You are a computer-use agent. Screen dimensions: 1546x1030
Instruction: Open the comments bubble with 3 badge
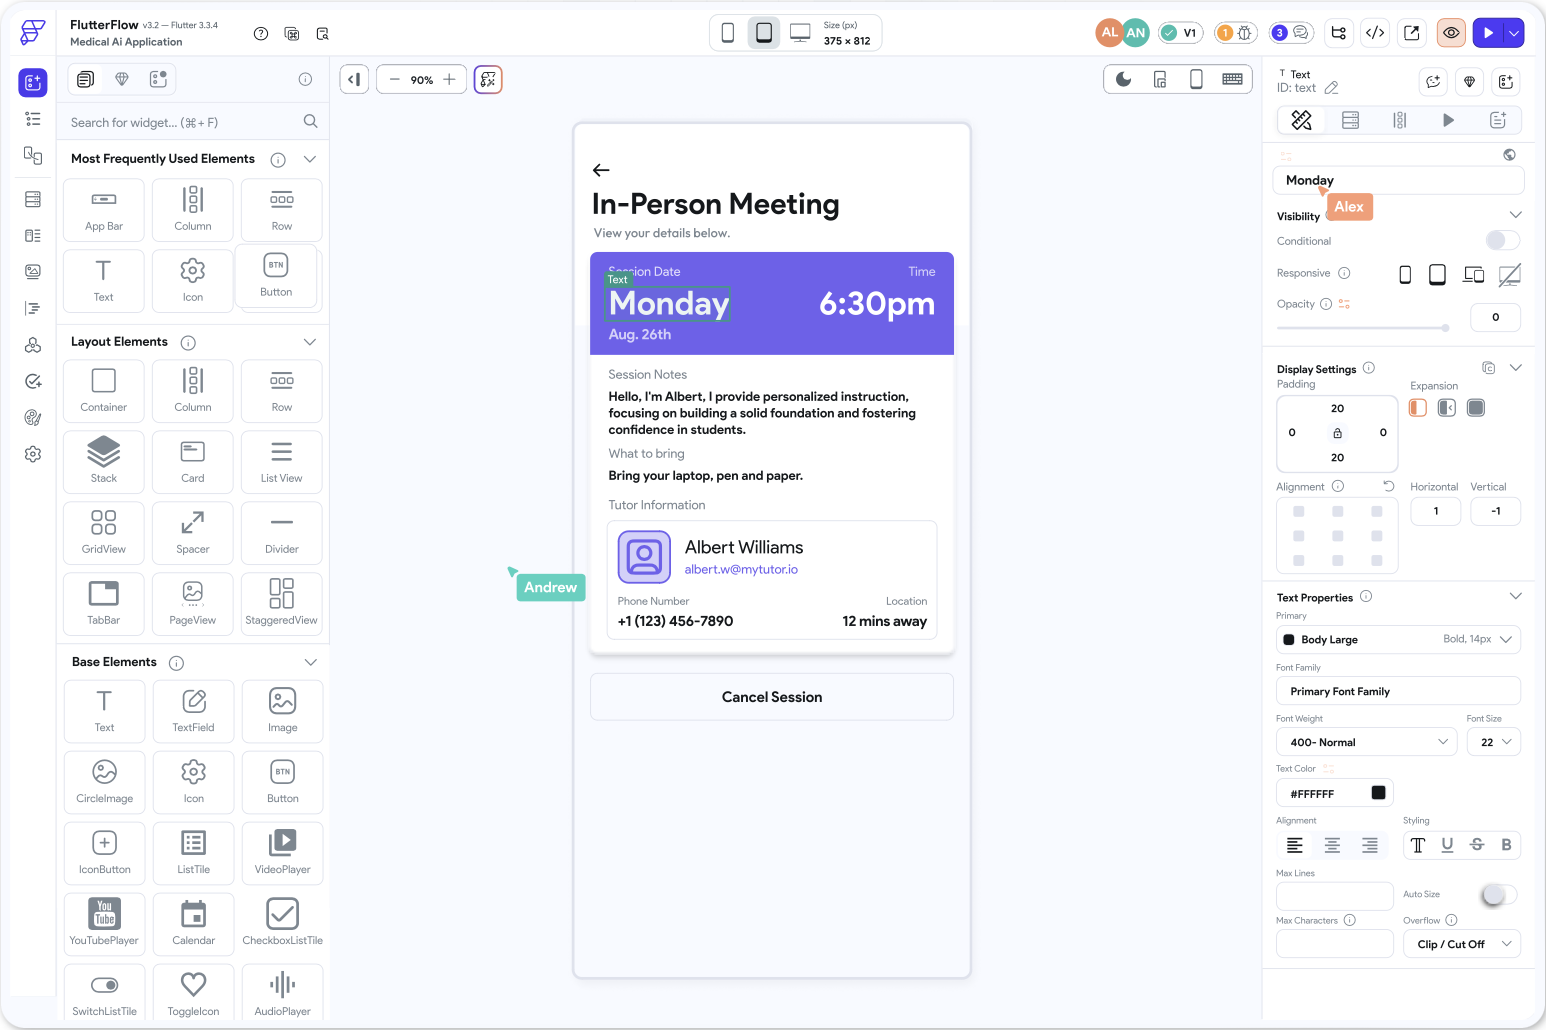coord(1291,33)
